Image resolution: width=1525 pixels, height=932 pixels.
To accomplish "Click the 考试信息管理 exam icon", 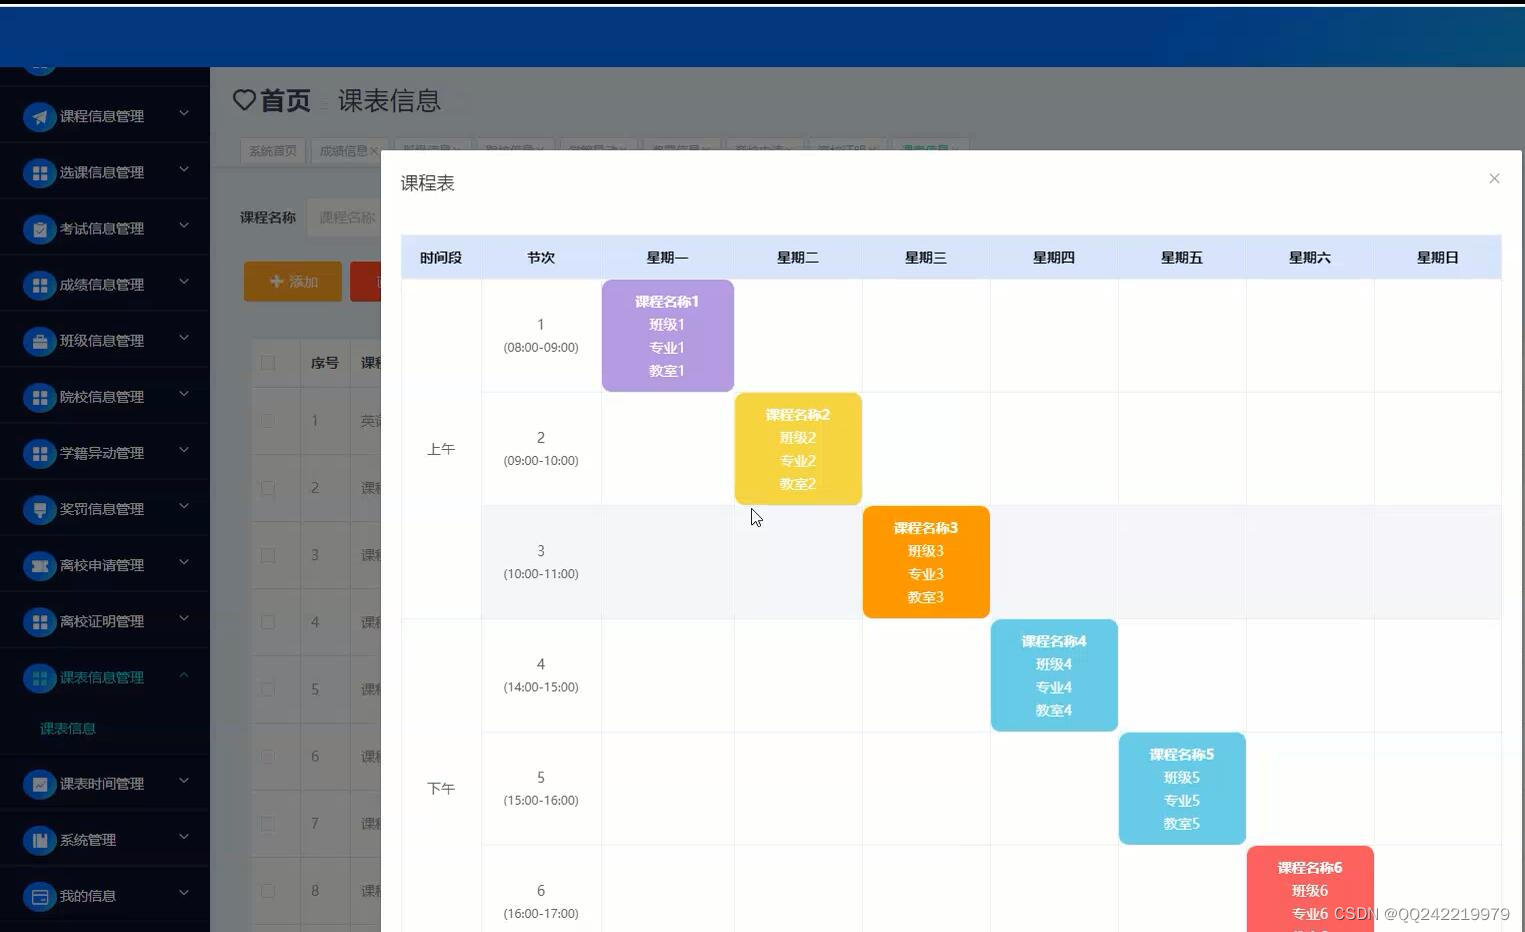I will coord(39,228).
